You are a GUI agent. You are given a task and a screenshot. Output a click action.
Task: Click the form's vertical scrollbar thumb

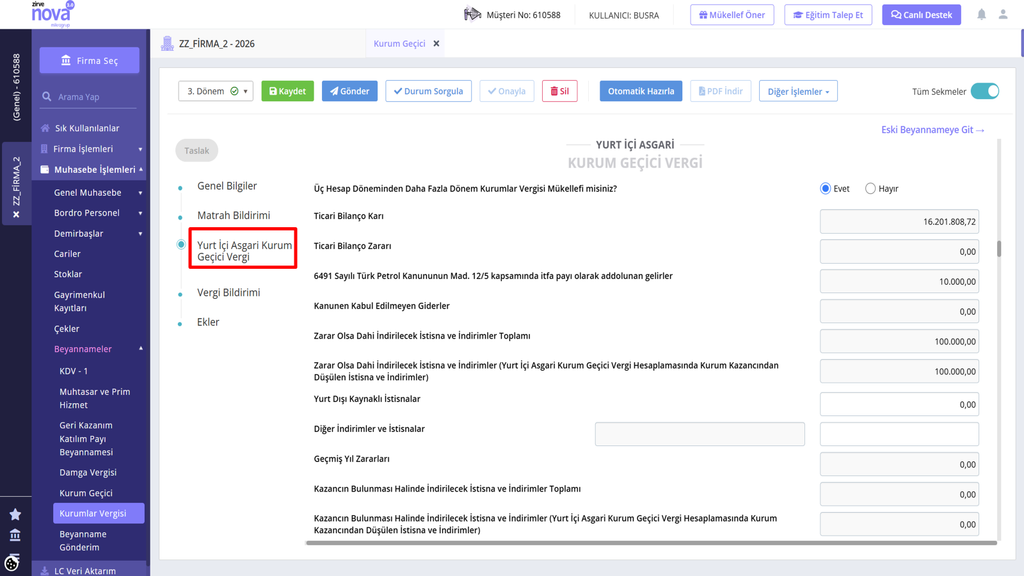pos(999,249)
